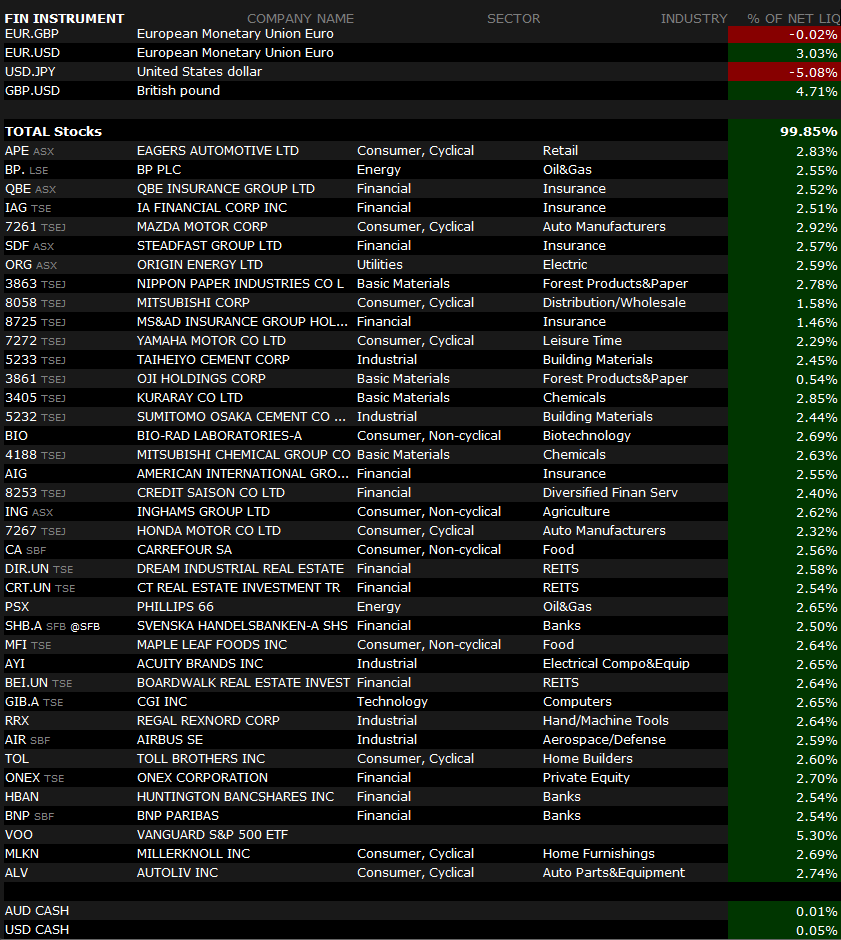
Task: Select TAIHEIYO CEMENT CORP
Action: tap(213, 360)
